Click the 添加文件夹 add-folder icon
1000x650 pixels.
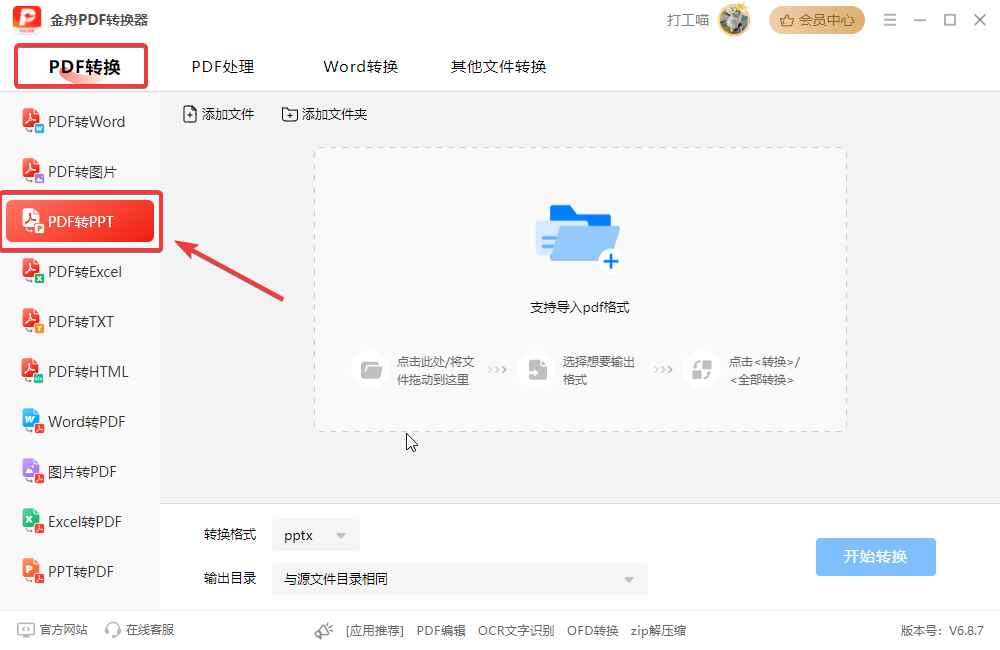[x=290, y=114]
